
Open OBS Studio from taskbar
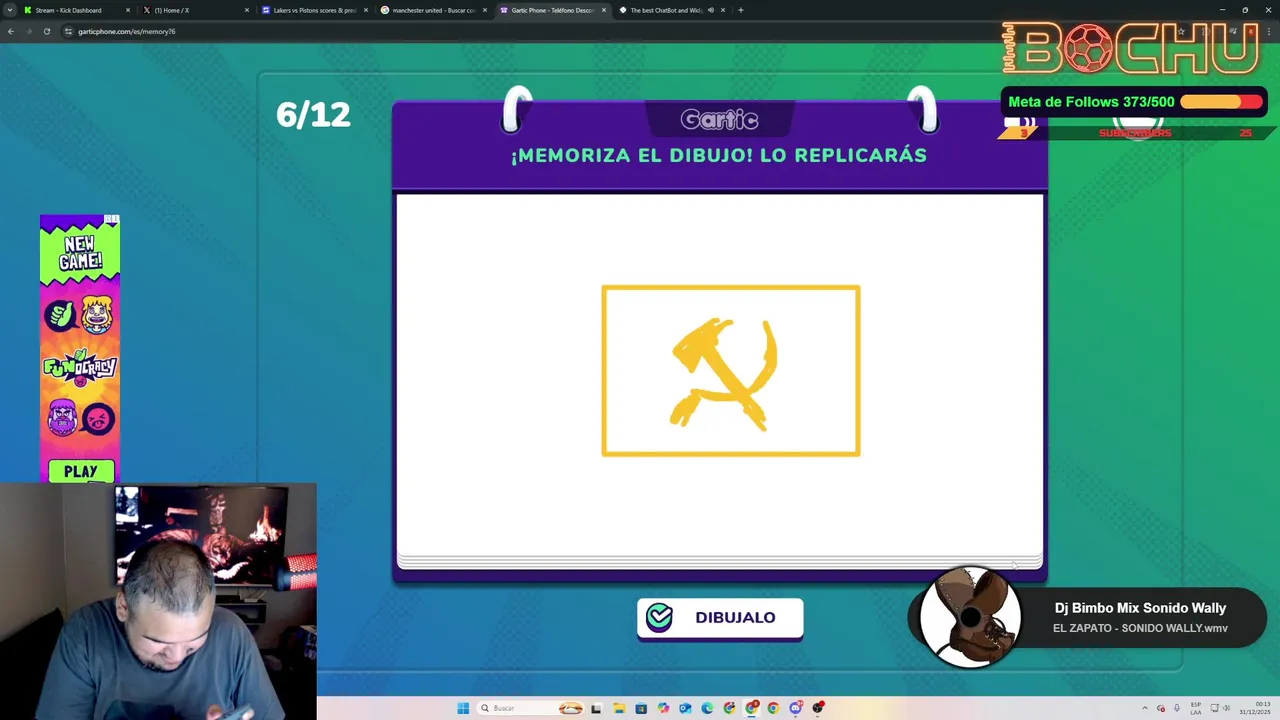click(818, 708)
